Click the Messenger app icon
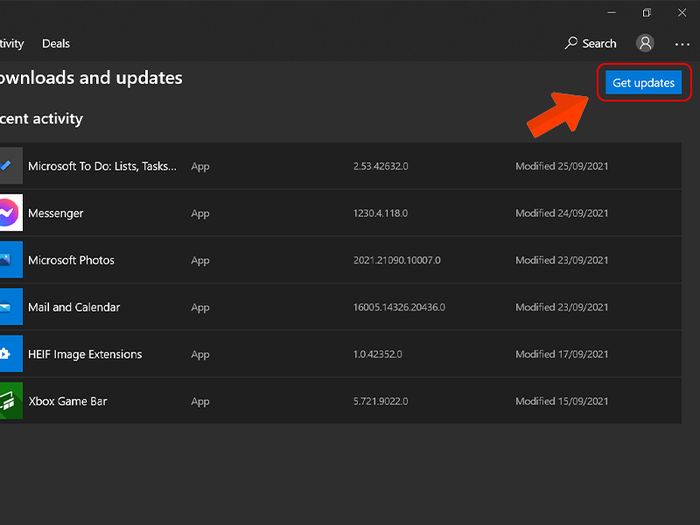 (11, 212)
